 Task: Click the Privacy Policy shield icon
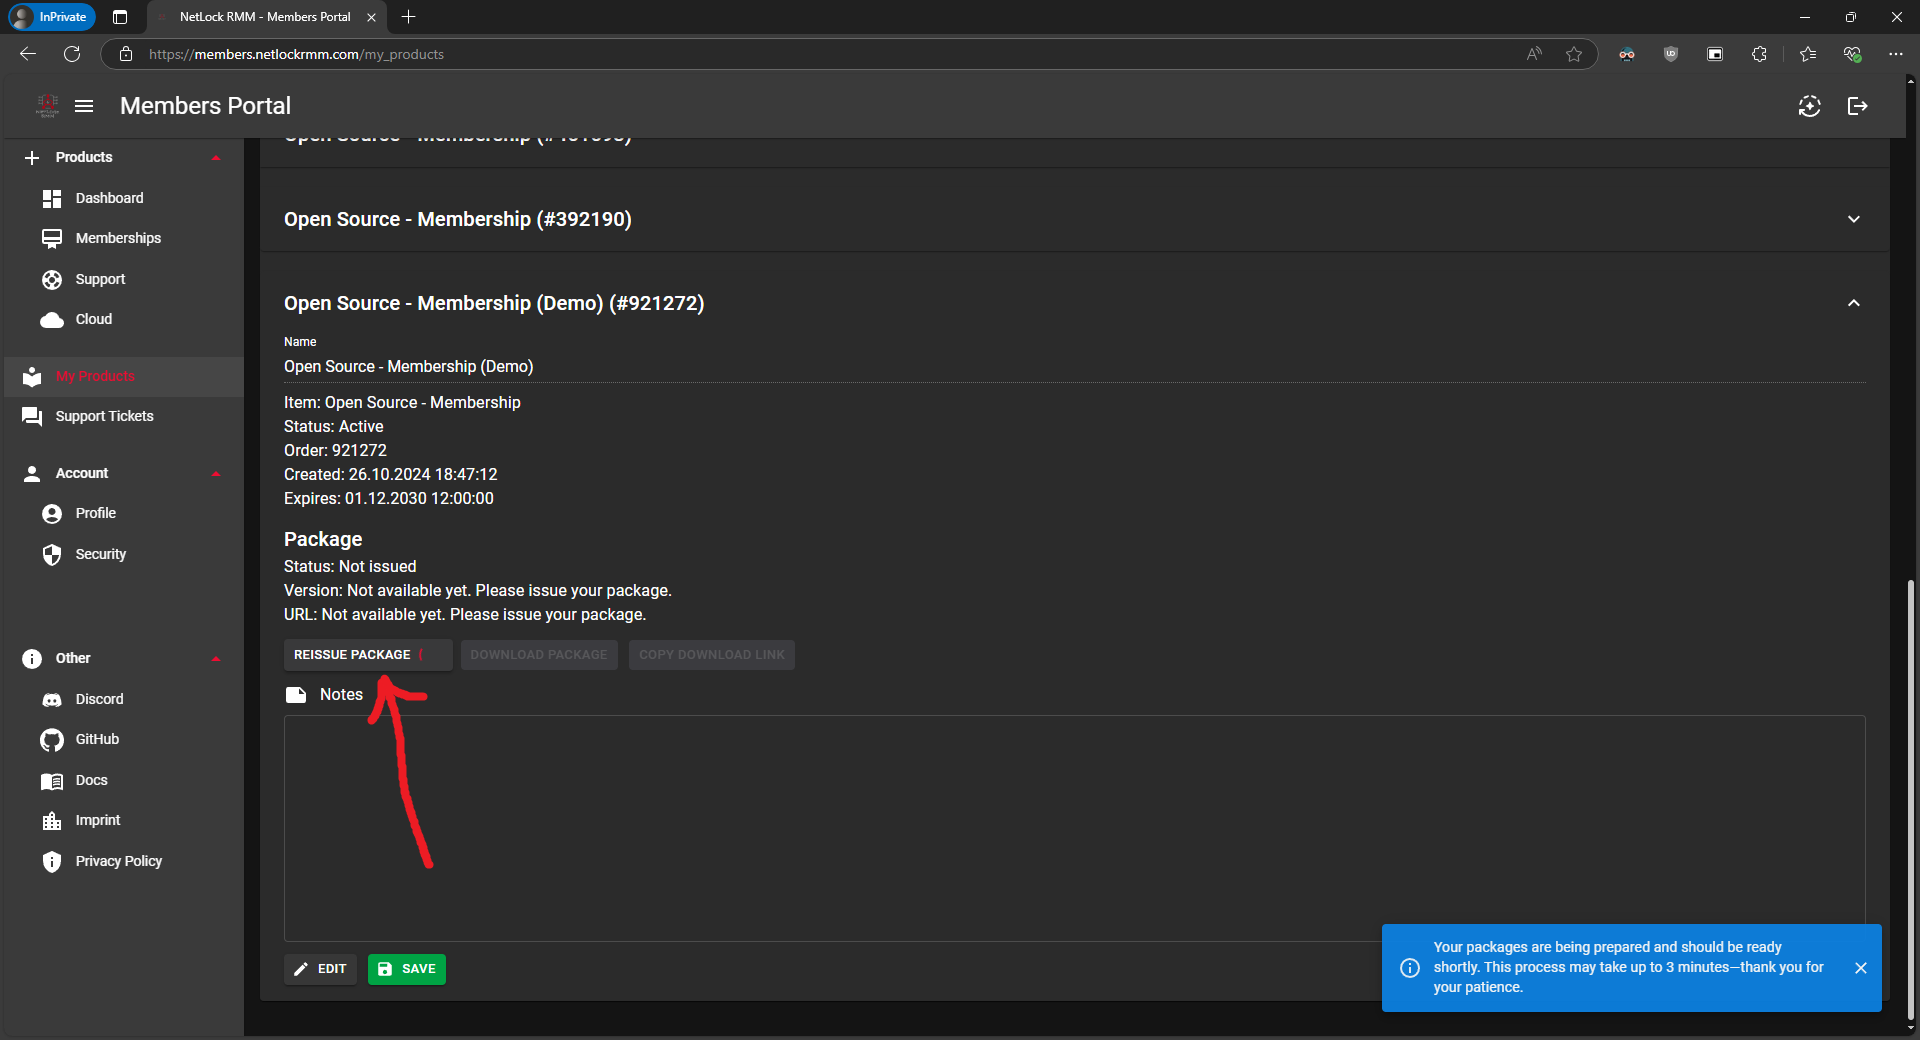click(x=52, y=861)
